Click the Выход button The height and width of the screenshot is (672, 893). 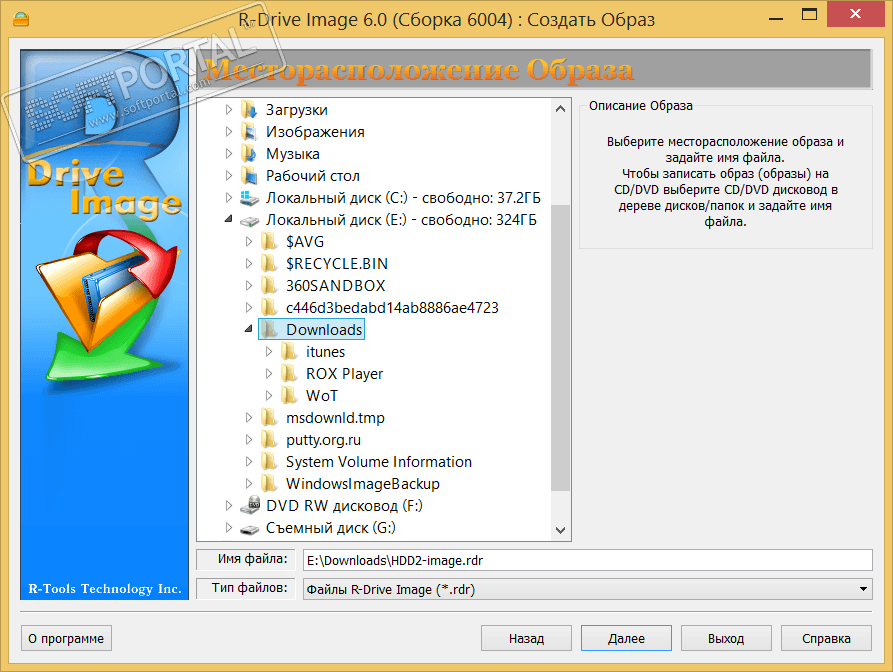(726, 638)
